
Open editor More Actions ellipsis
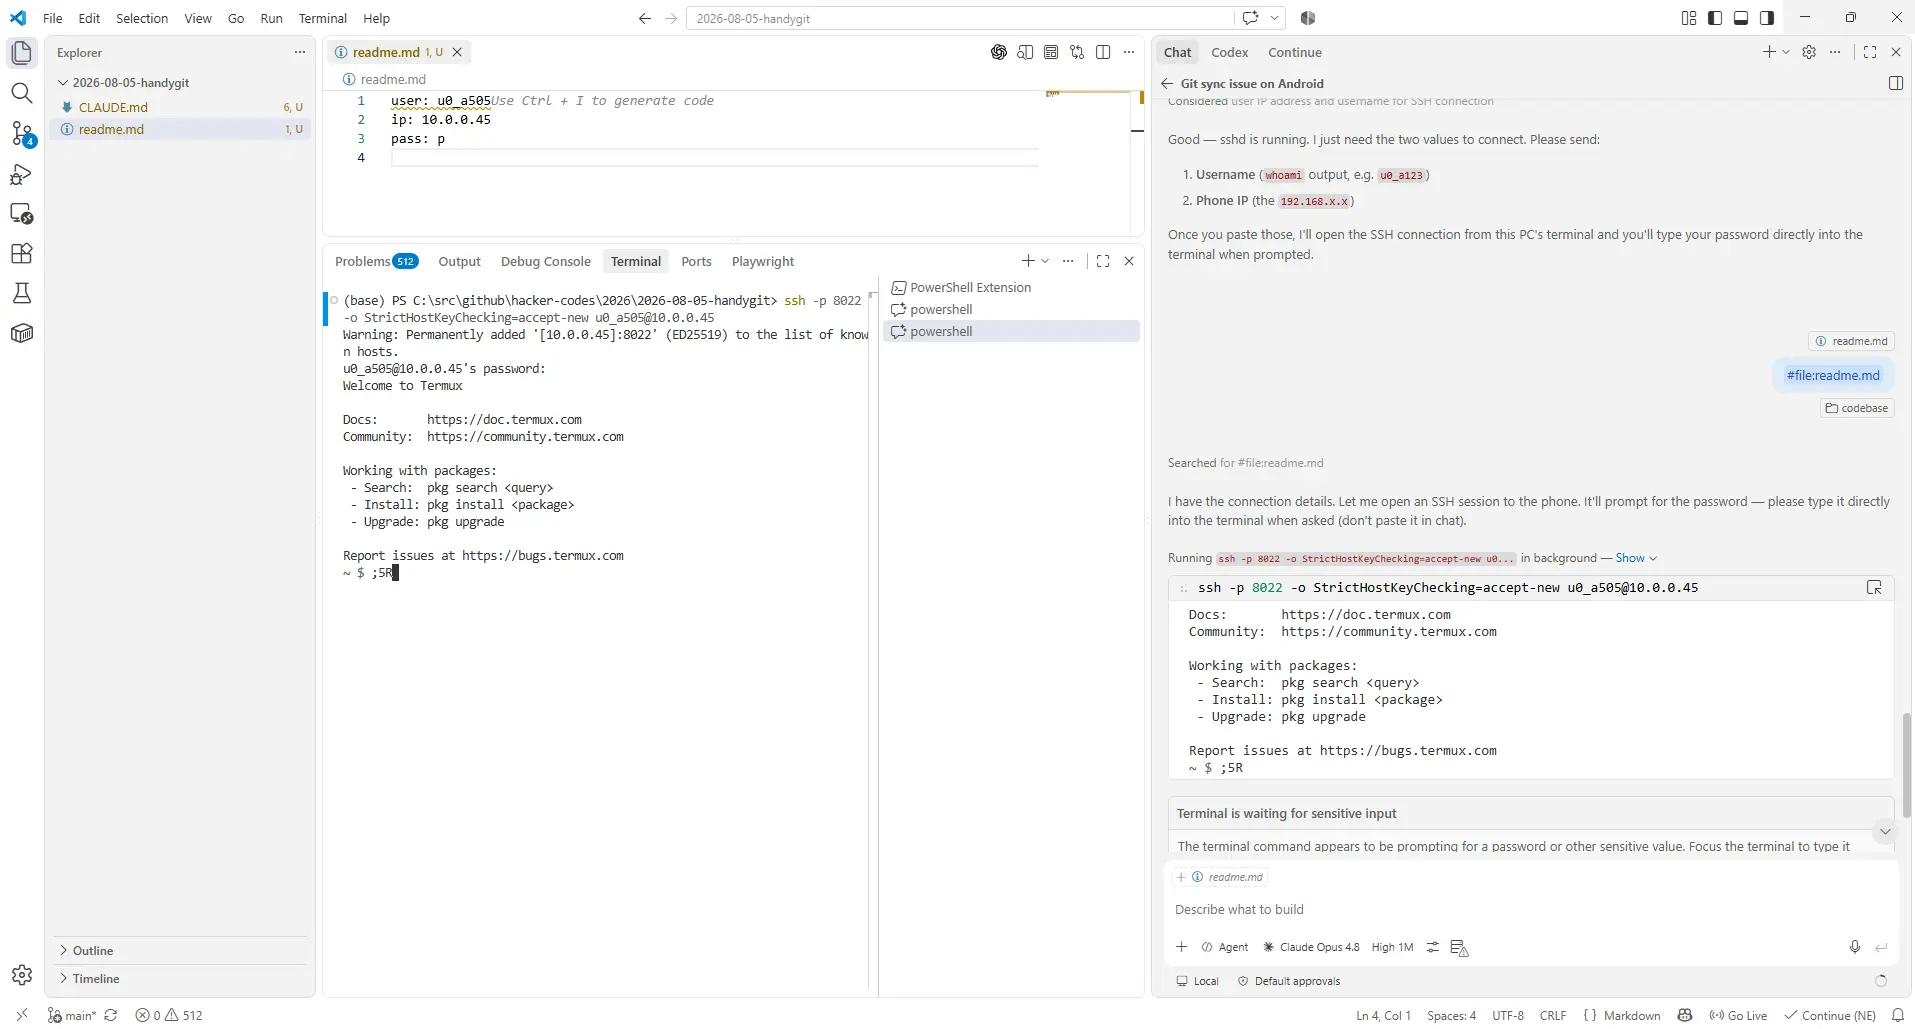(1129, 52)
